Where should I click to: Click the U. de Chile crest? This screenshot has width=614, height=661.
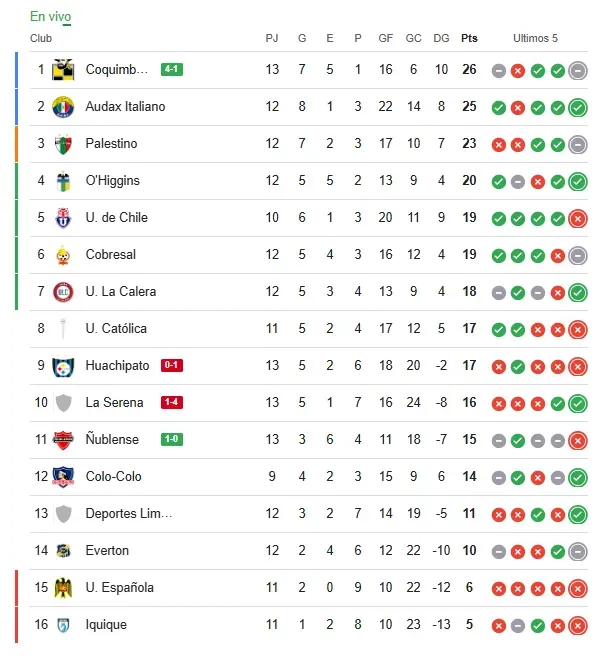pos(63,218)
